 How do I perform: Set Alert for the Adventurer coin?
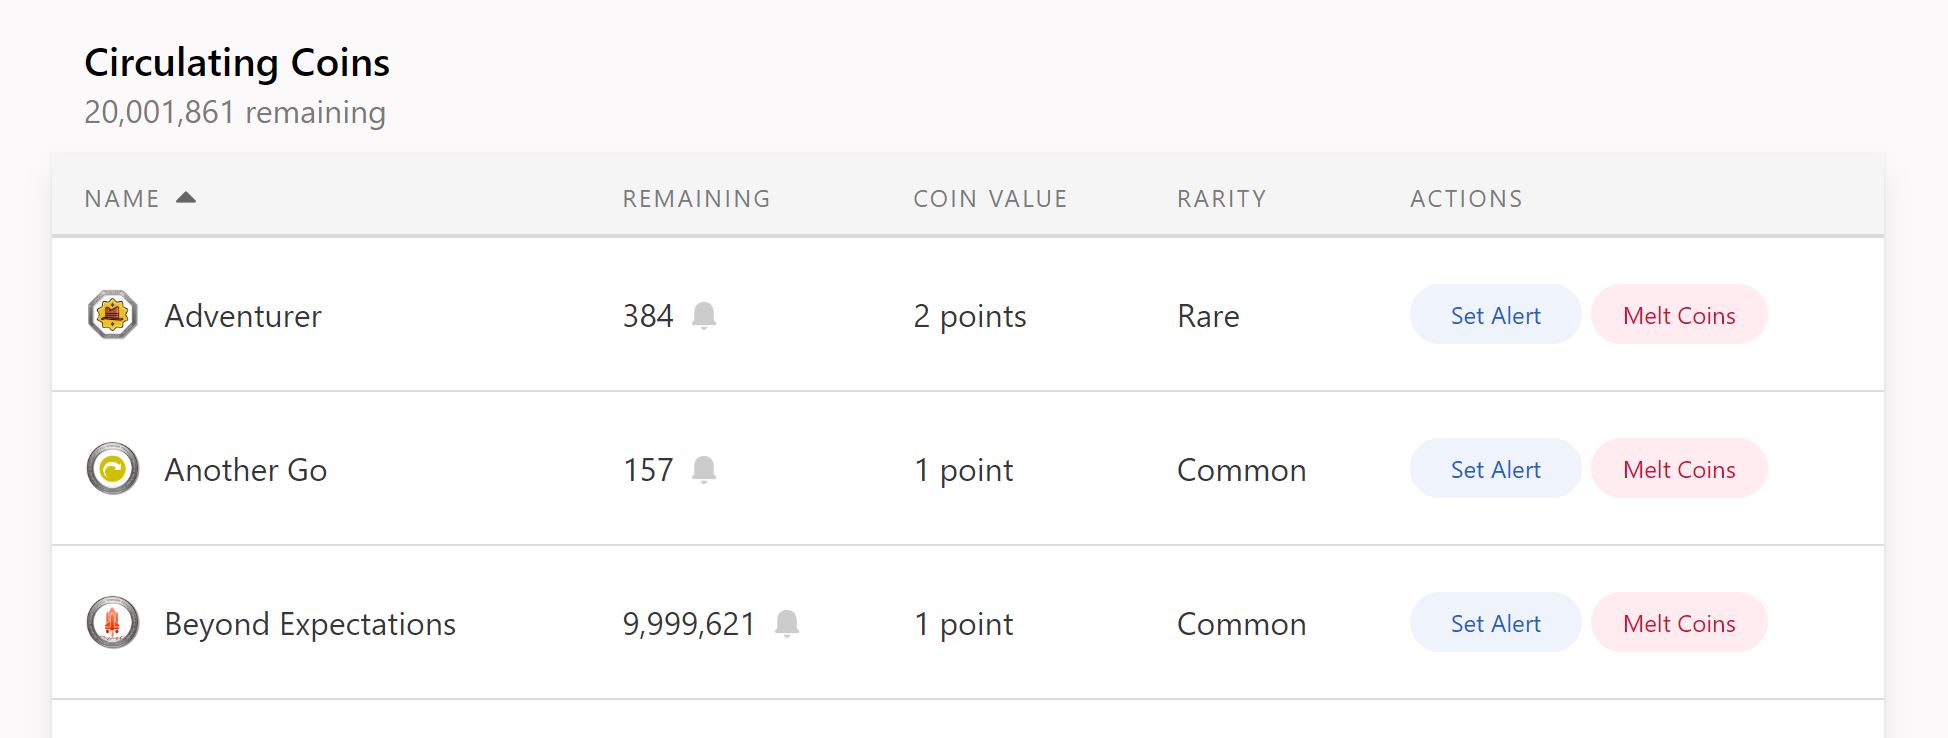(1495, 315)
